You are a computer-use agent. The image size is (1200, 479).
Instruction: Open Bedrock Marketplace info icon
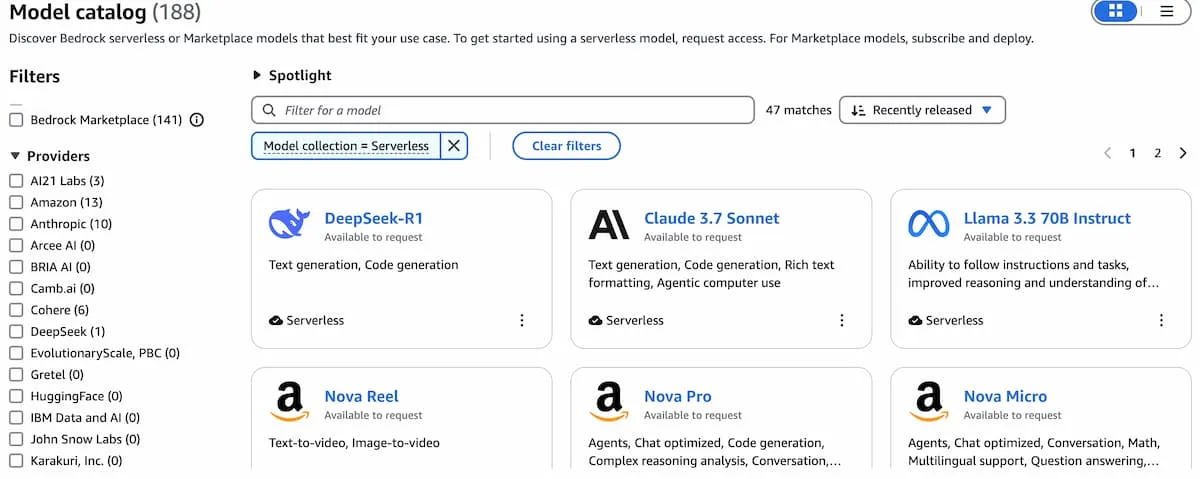(x=197, y=120)
